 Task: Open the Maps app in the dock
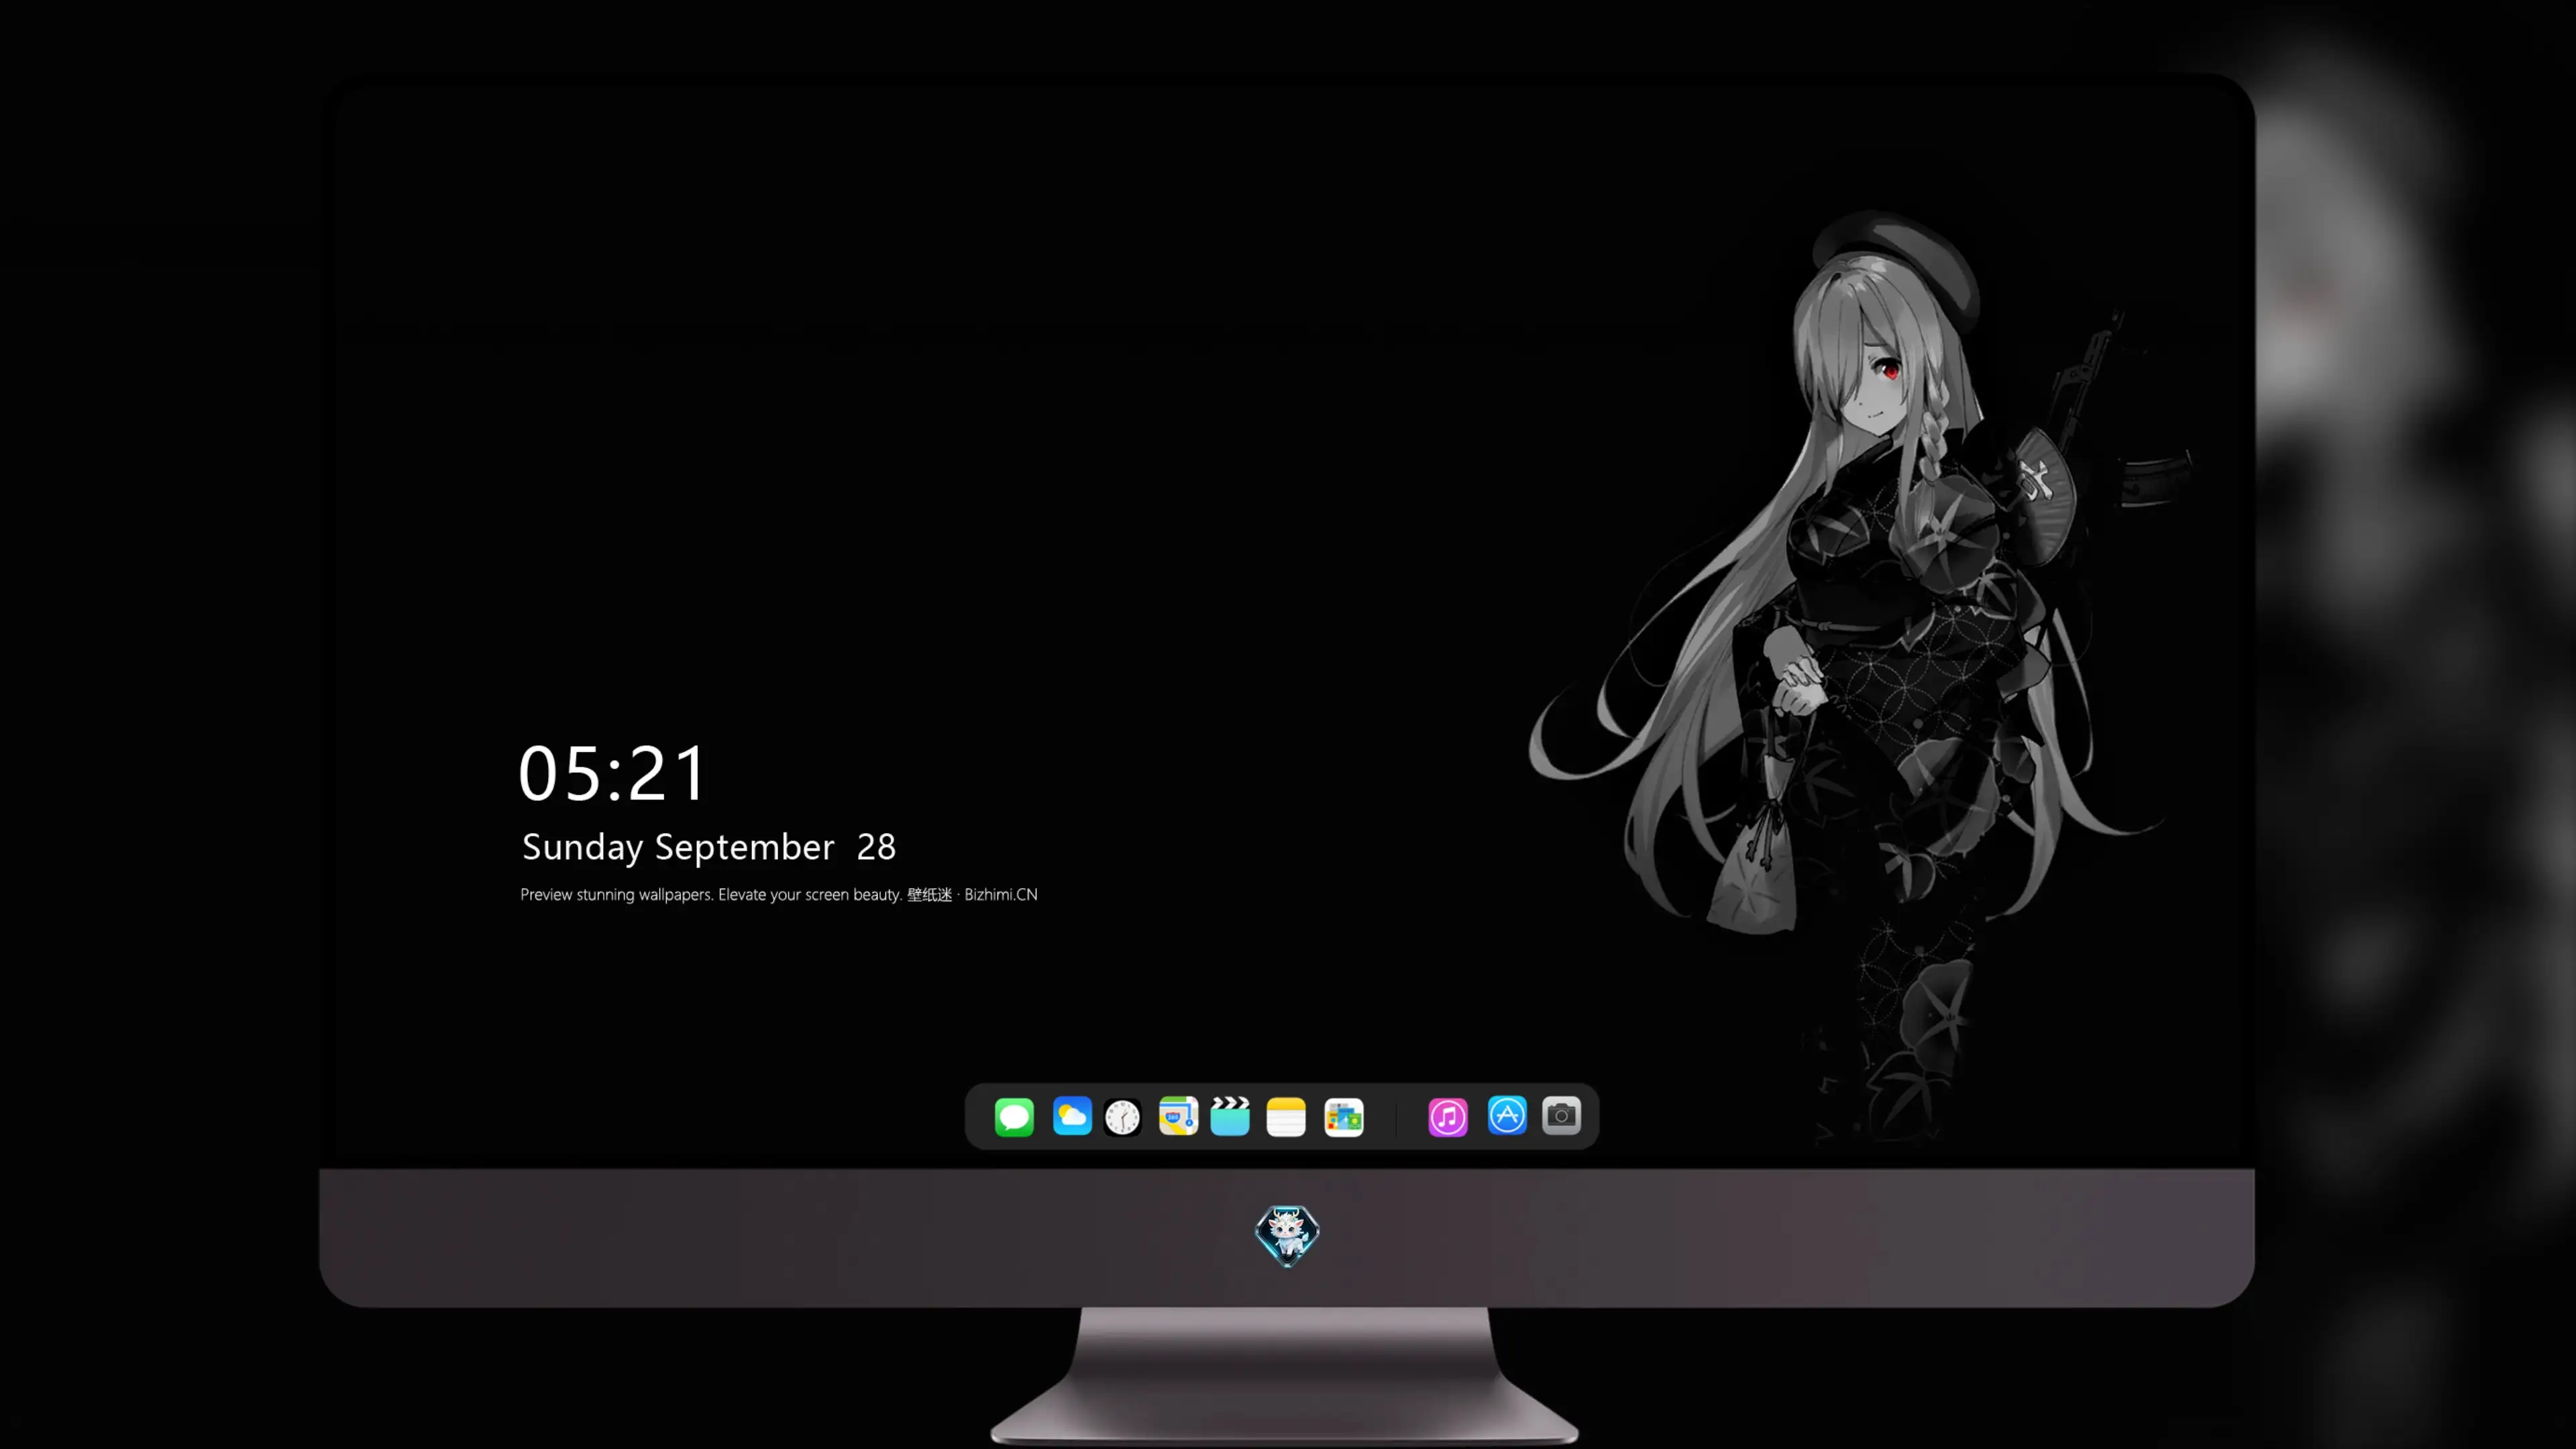1178,1116
